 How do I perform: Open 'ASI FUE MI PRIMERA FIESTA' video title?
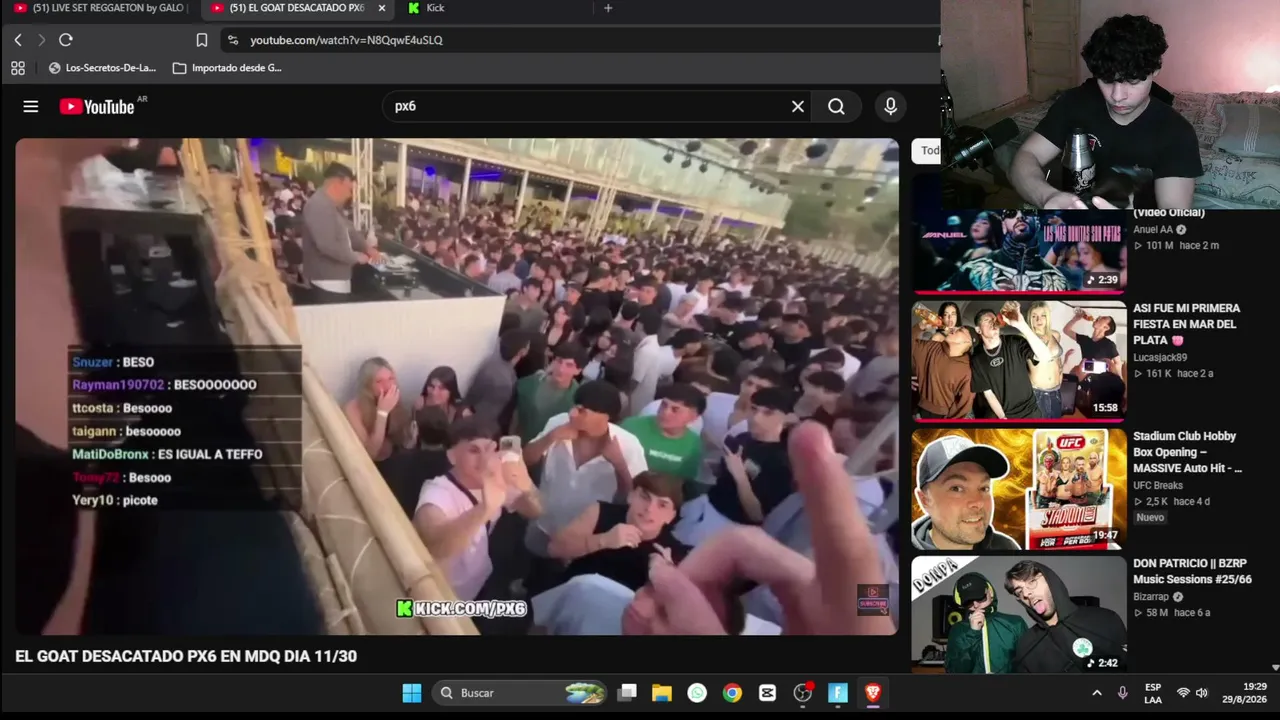coord(1186,324)
